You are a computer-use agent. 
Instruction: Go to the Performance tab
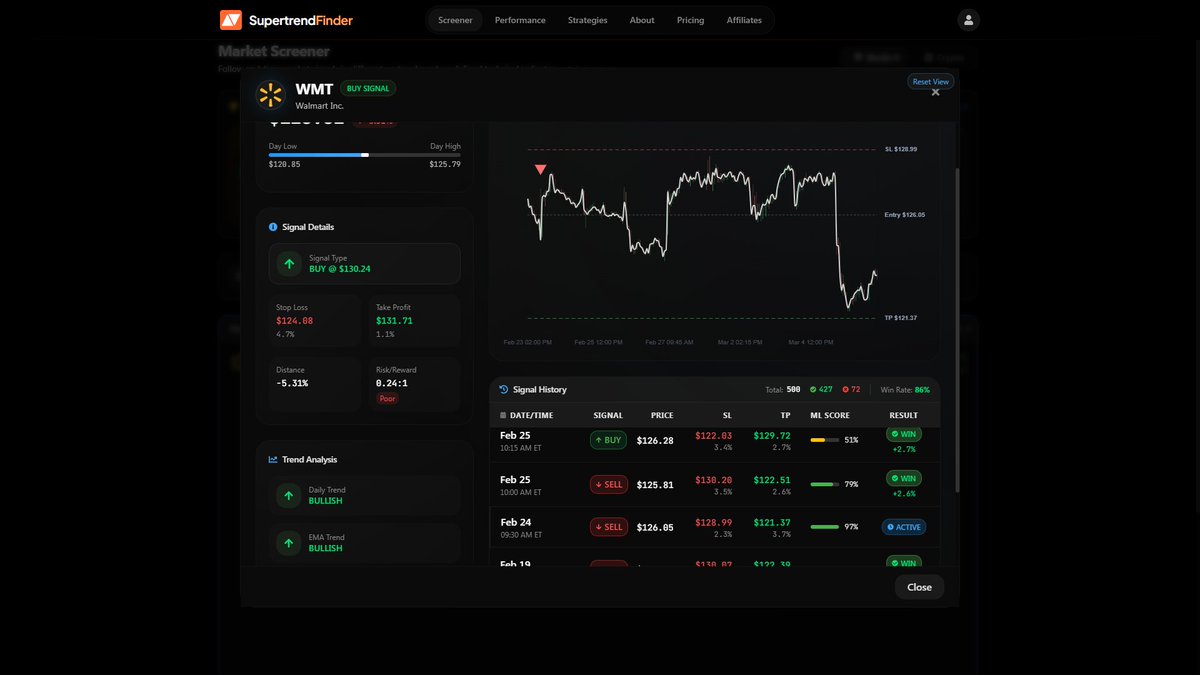click(520, 20)
